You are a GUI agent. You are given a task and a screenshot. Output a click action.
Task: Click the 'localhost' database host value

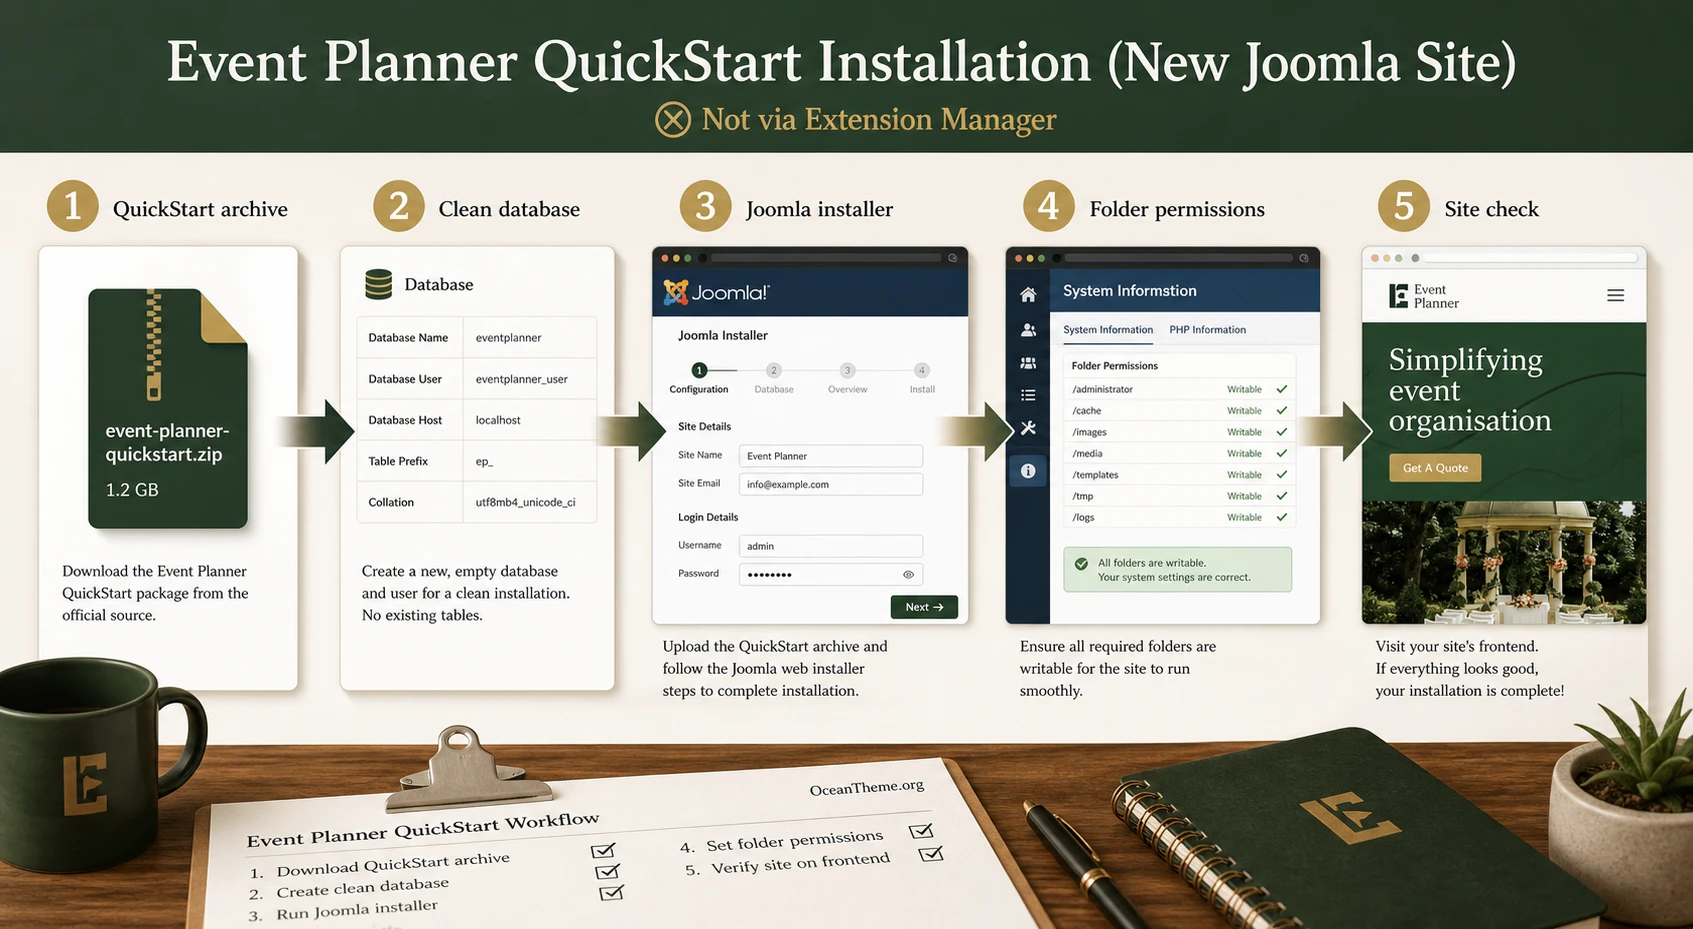[x=498, y=420]
